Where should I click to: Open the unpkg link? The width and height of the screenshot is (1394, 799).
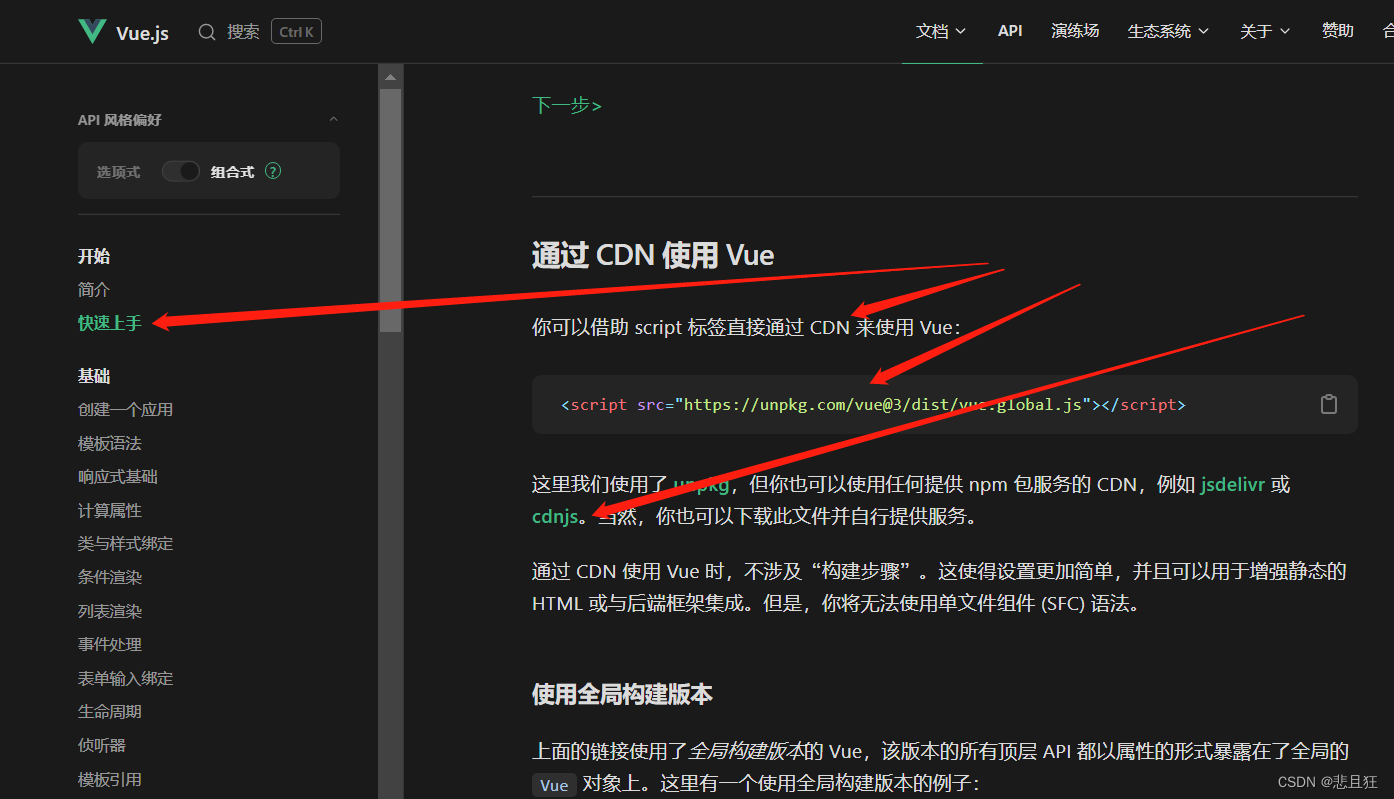point(701,485)
